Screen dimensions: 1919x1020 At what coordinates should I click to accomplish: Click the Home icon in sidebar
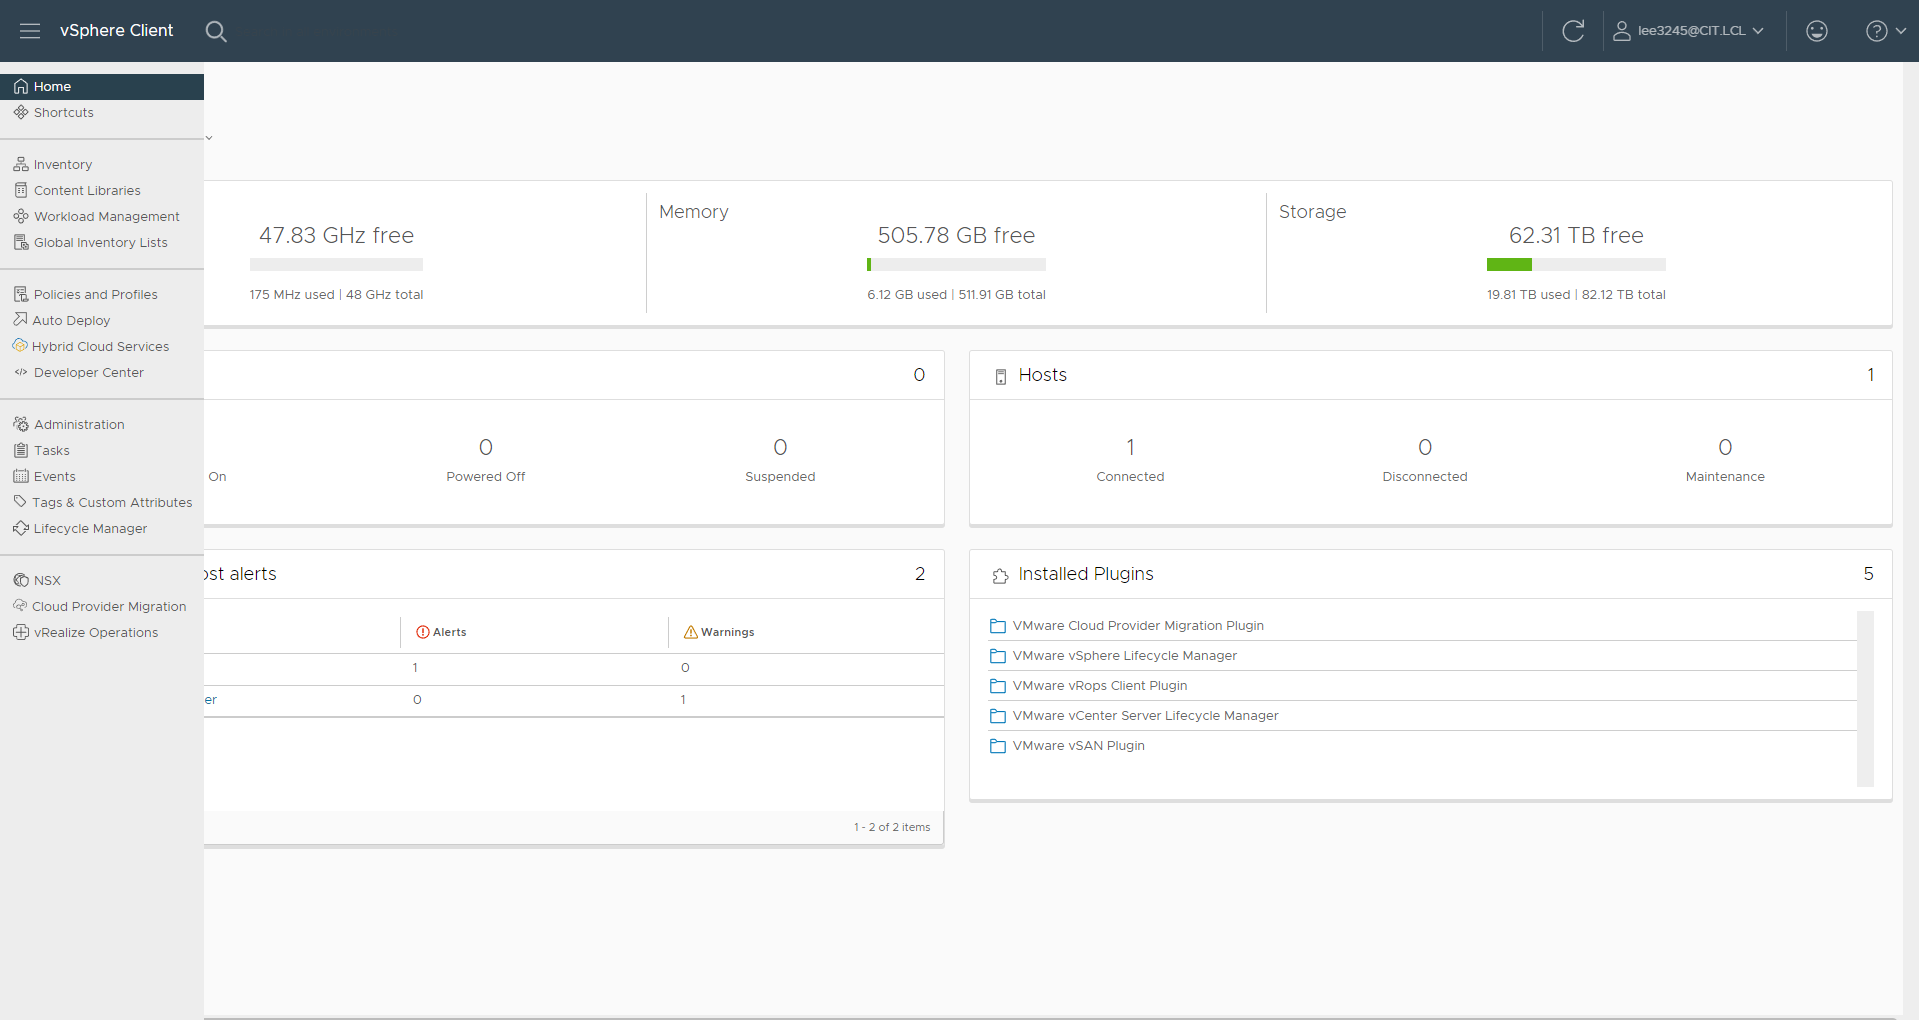(x=21, y=86)
